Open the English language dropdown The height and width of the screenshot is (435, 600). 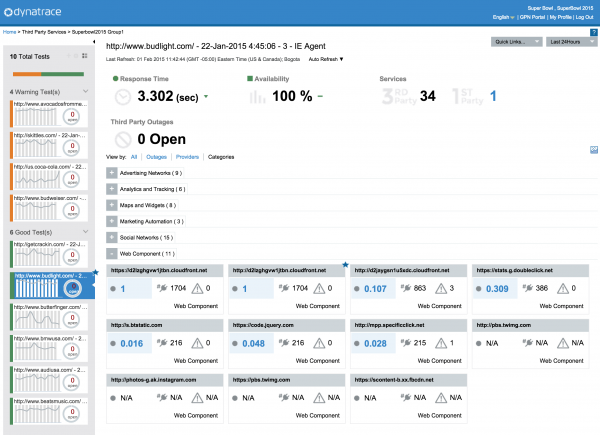[x=503, y=17]
